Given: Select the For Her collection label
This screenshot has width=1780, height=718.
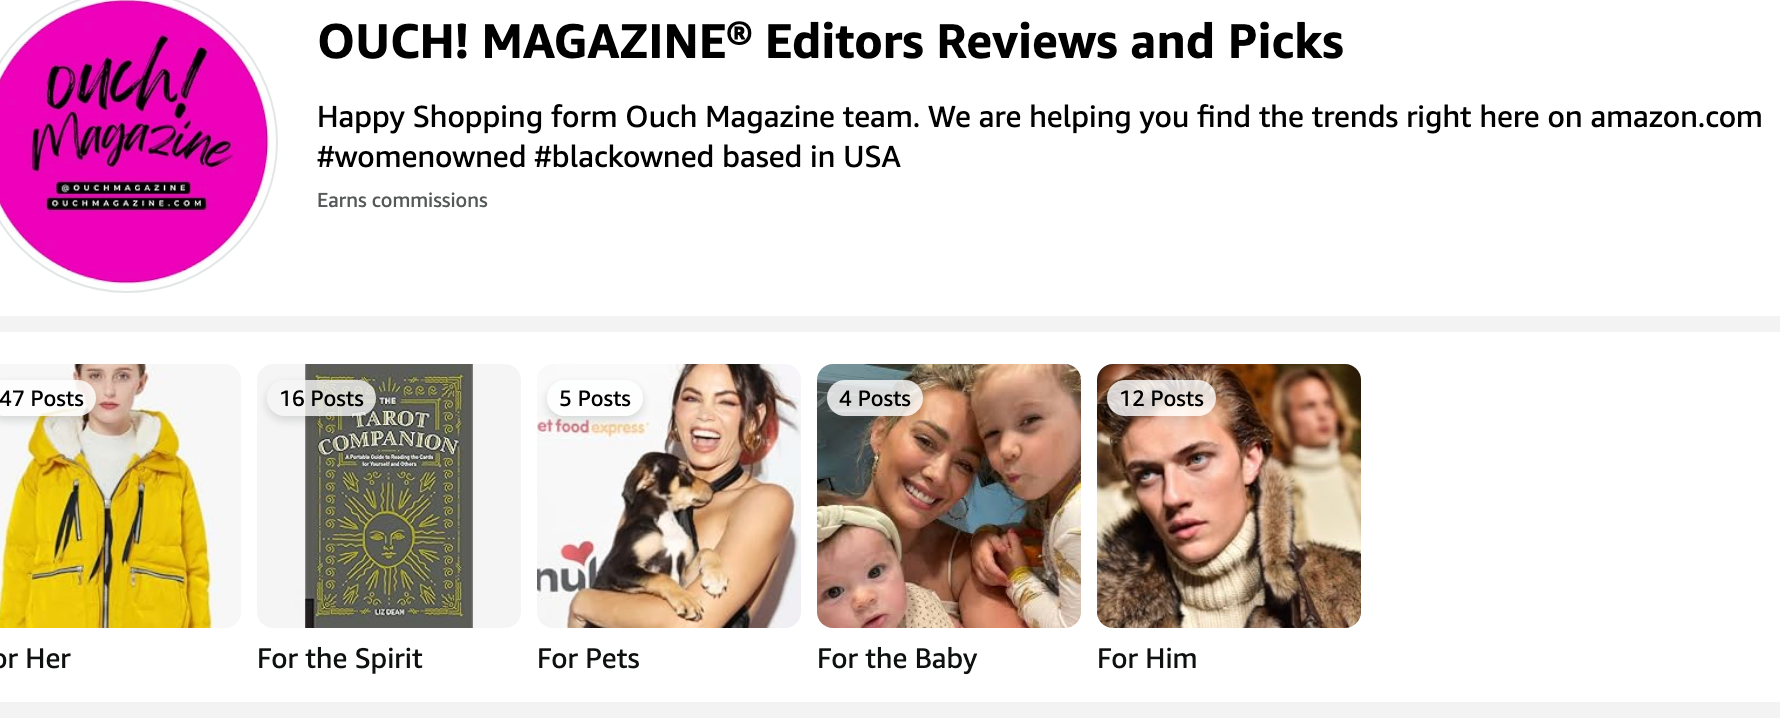Looking at the screenshot, I should [x=35, y=659].
